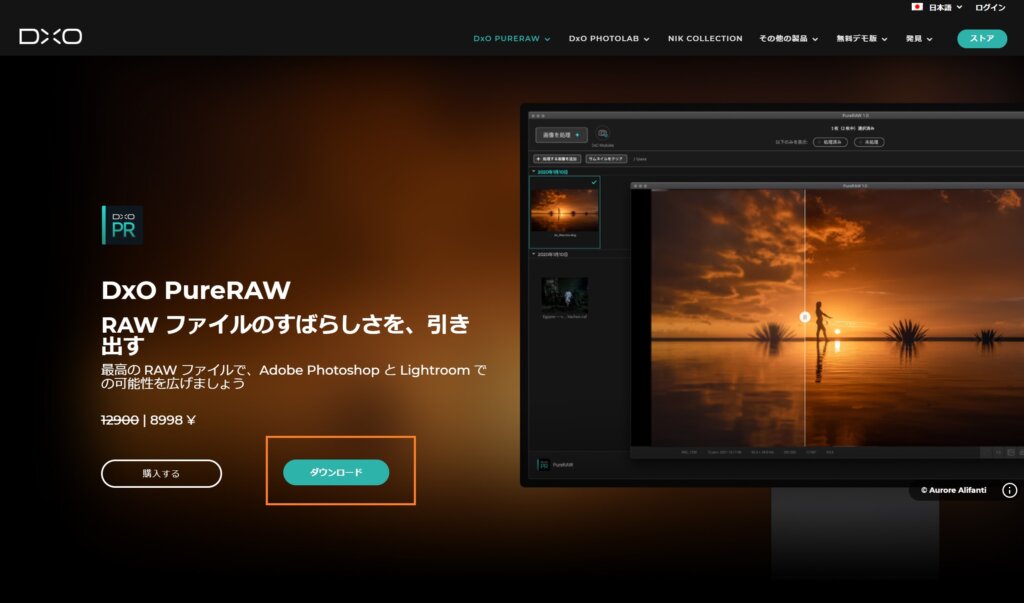
Task: Click the struck-through price 12900
Action: click(120, 420)
